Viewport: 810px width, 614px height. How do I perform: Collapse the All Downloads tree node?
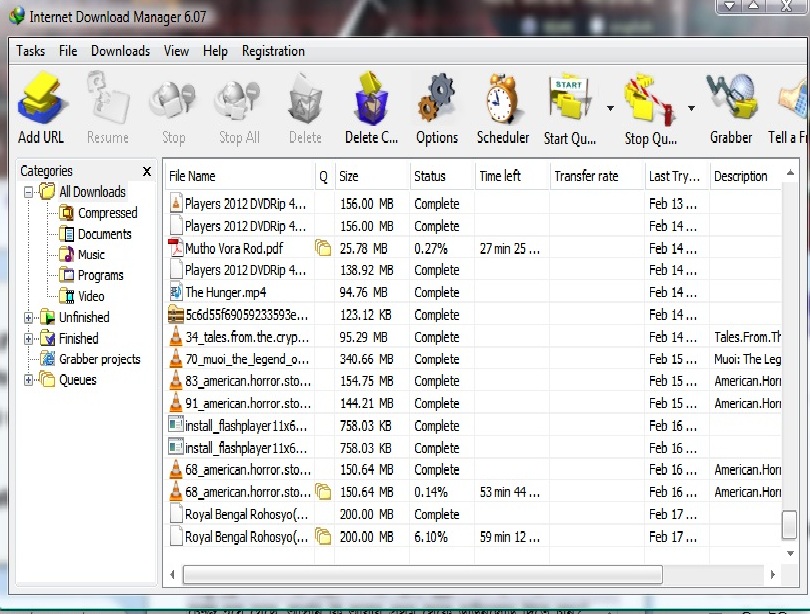pyautogui.click(x=28, y=192)
